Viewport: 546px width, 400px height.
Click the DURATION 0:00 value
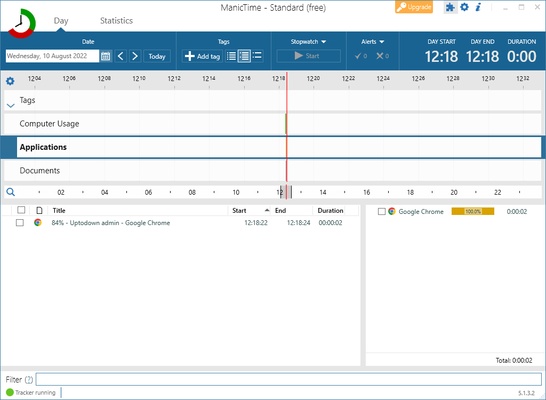pyautogui.click(x=522, y=56)
